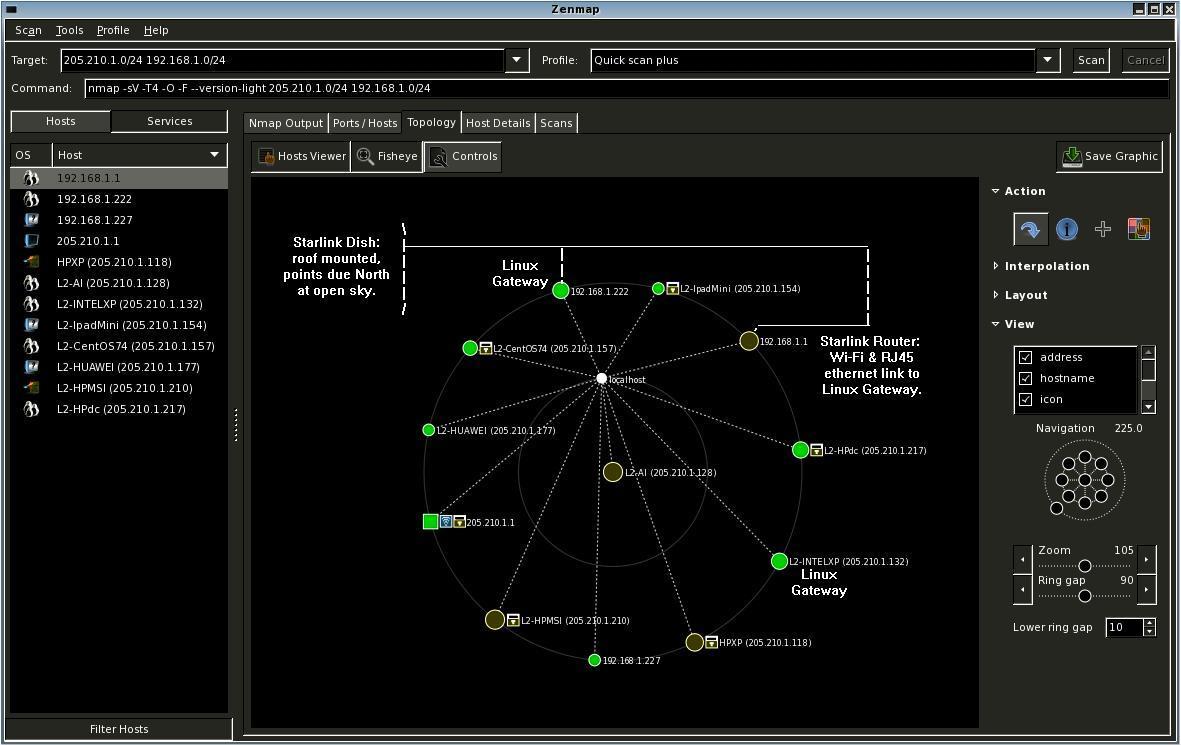Open the Profile dropdown arrow
1181x745 pixels.
pos(1048,60)
